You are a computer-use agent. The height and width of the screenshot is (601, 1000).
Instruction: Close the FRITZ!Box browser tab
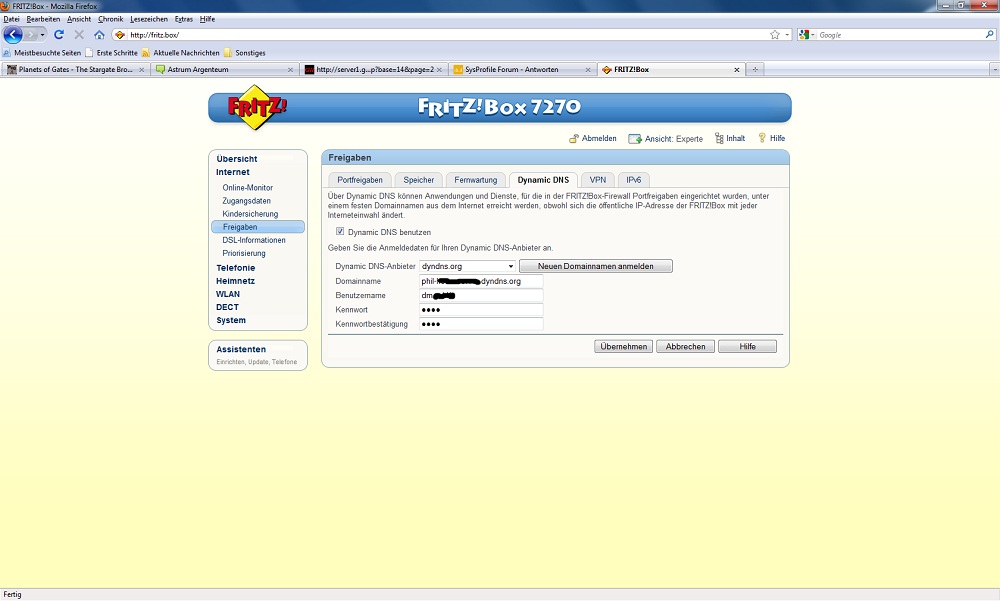(737, 70)
